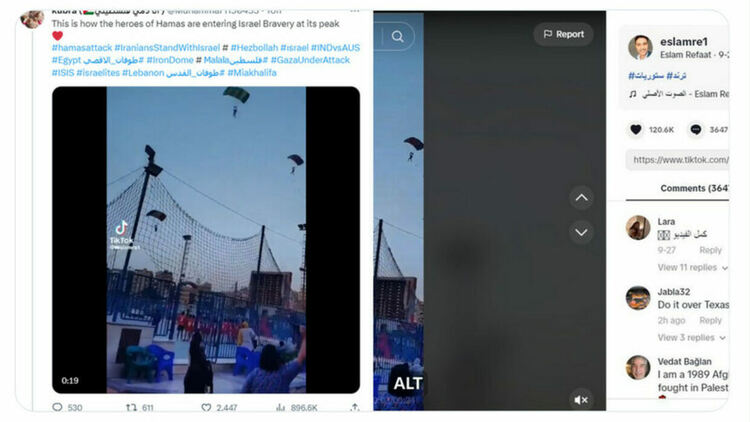Viewport: 750px width, 422px height.
Task: Show the ALT image description badge
Action: pyautogui.click(x=407, y=383)
